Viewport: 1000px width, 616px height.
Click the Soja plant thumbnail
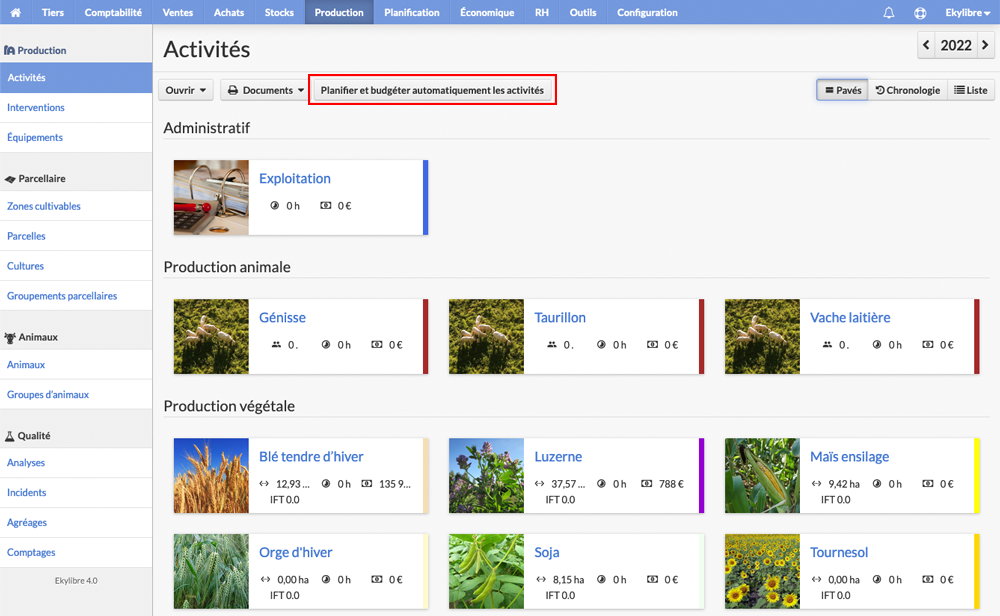tap(487, 571)
